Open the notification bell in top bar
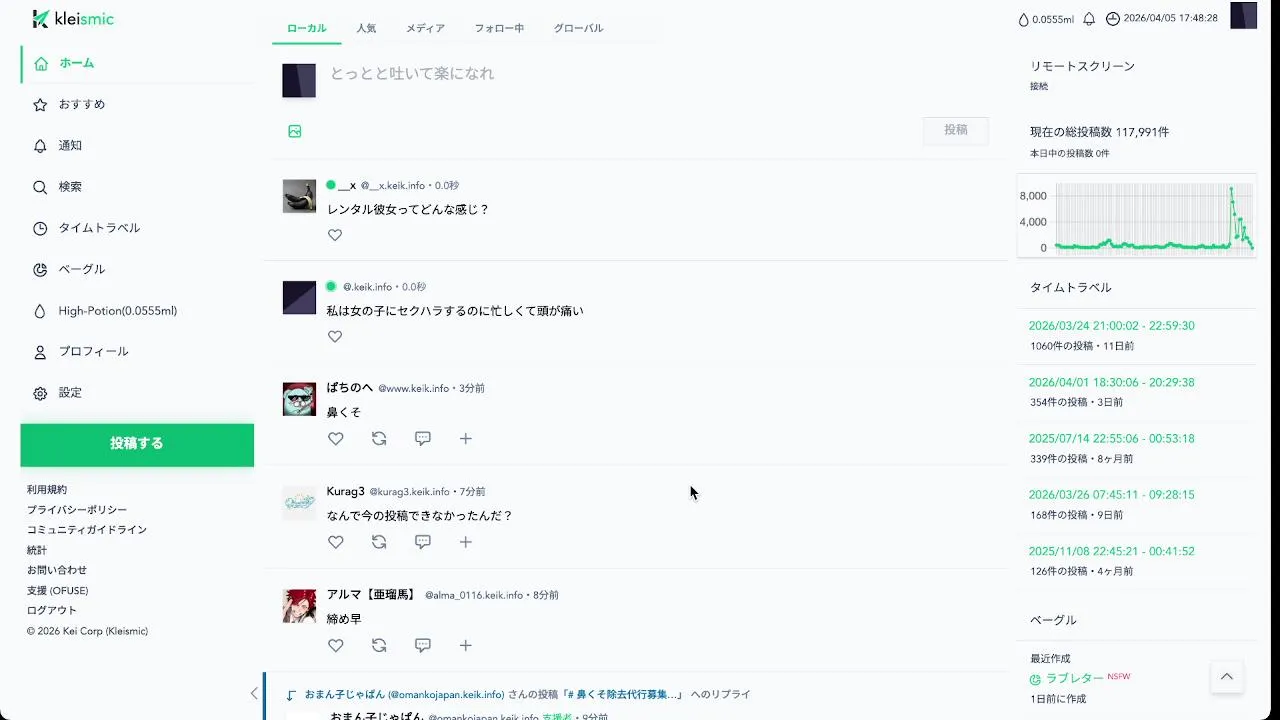1280x720 pixels. pyautogui.click(x=1089, y=19)
